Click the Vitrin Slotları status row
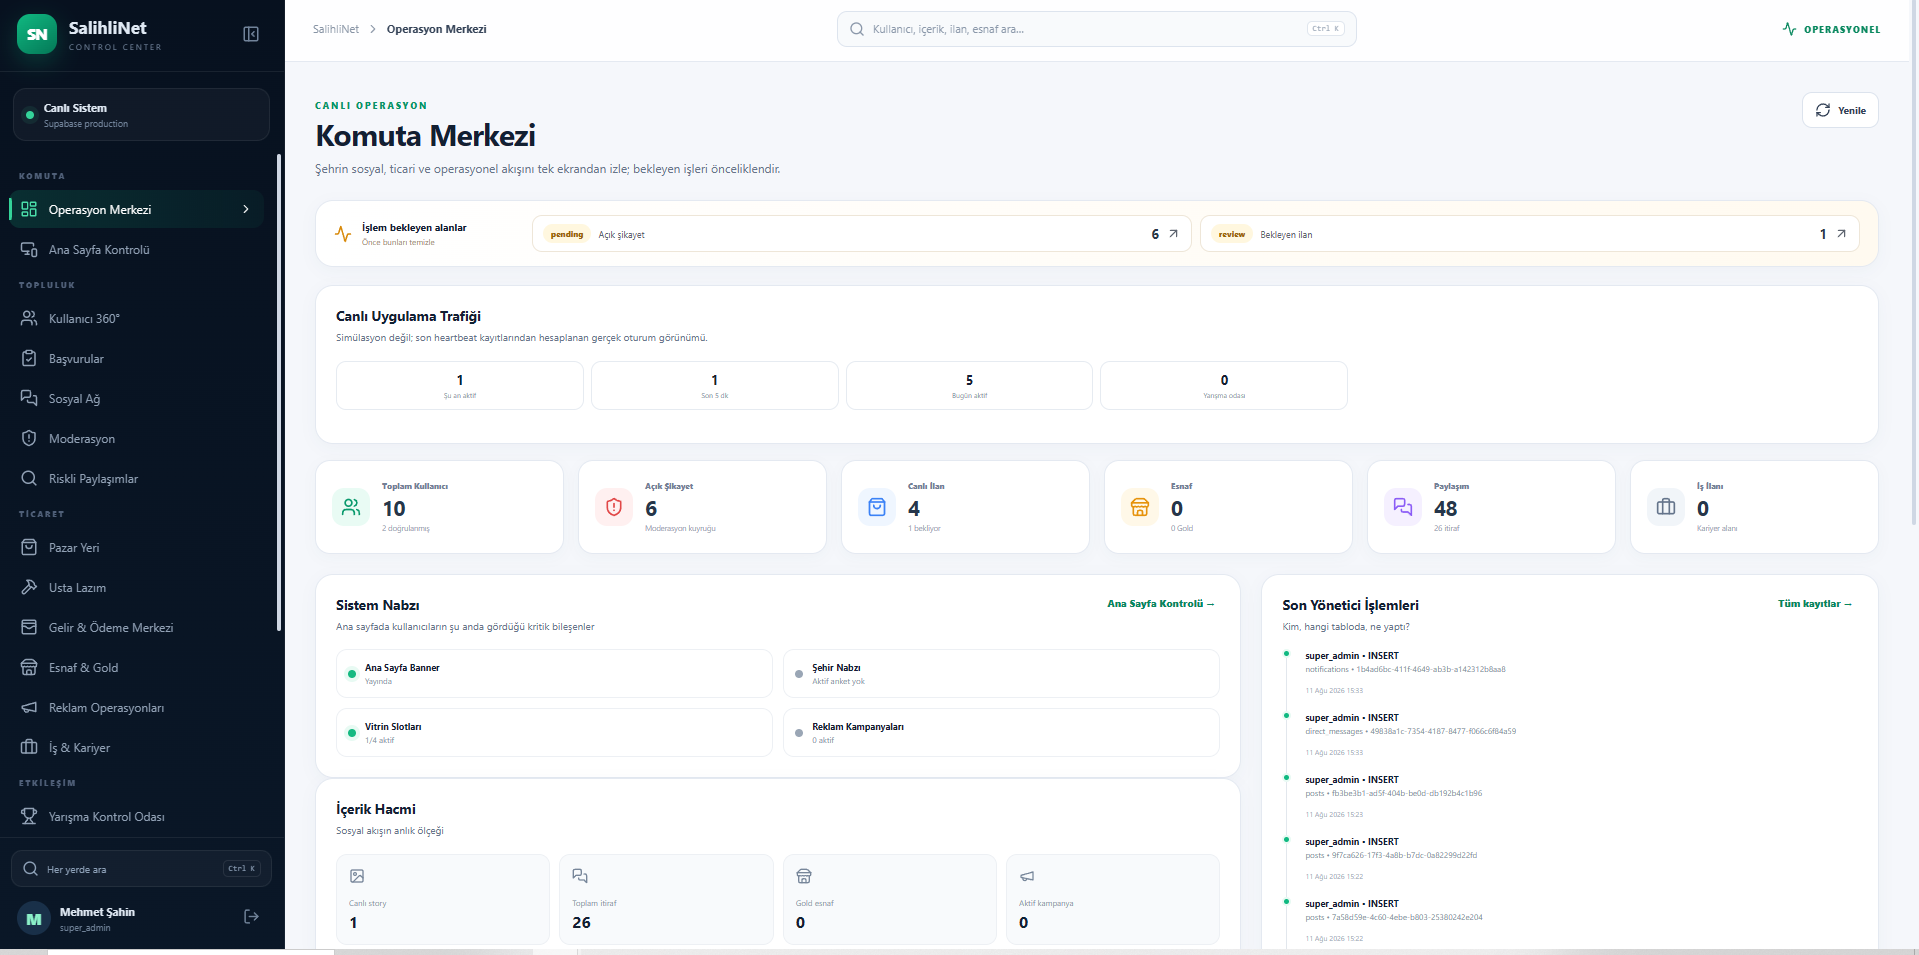The height and width of the screenshot is (955, 1919). (554, 733)
